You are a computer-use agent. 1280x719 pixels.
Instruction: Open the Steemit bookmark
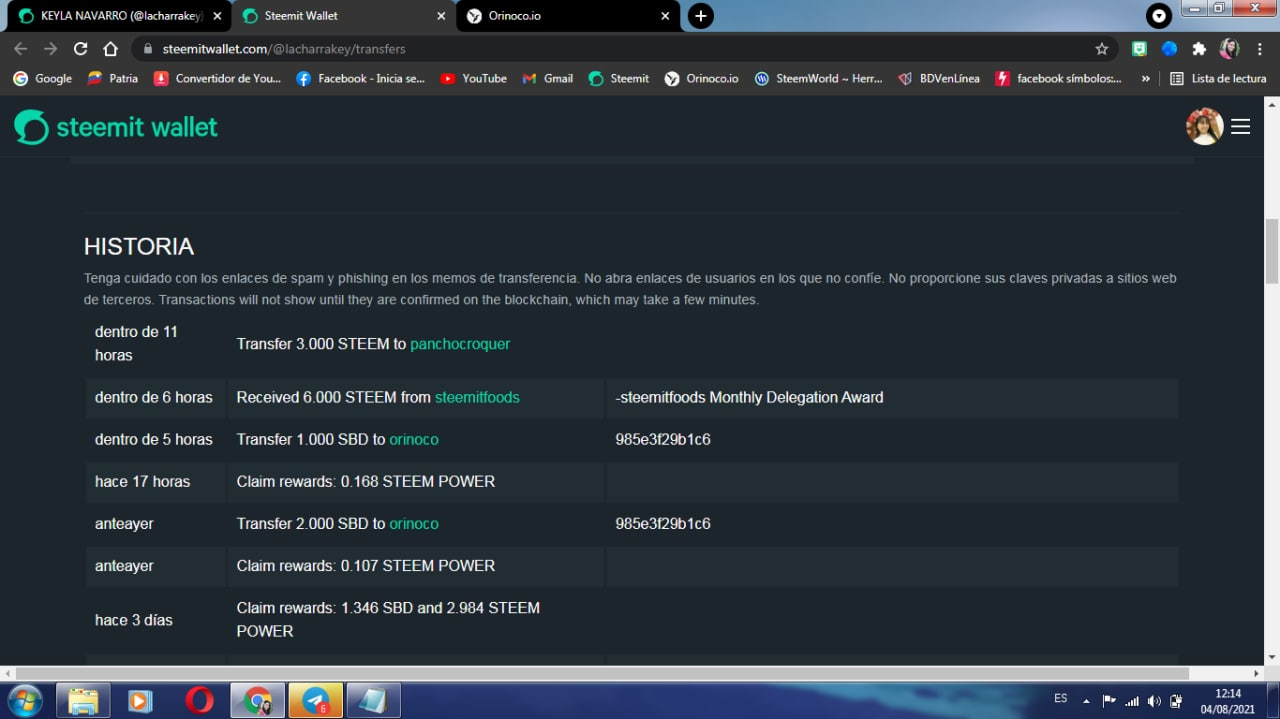click(x=619, y=78)
